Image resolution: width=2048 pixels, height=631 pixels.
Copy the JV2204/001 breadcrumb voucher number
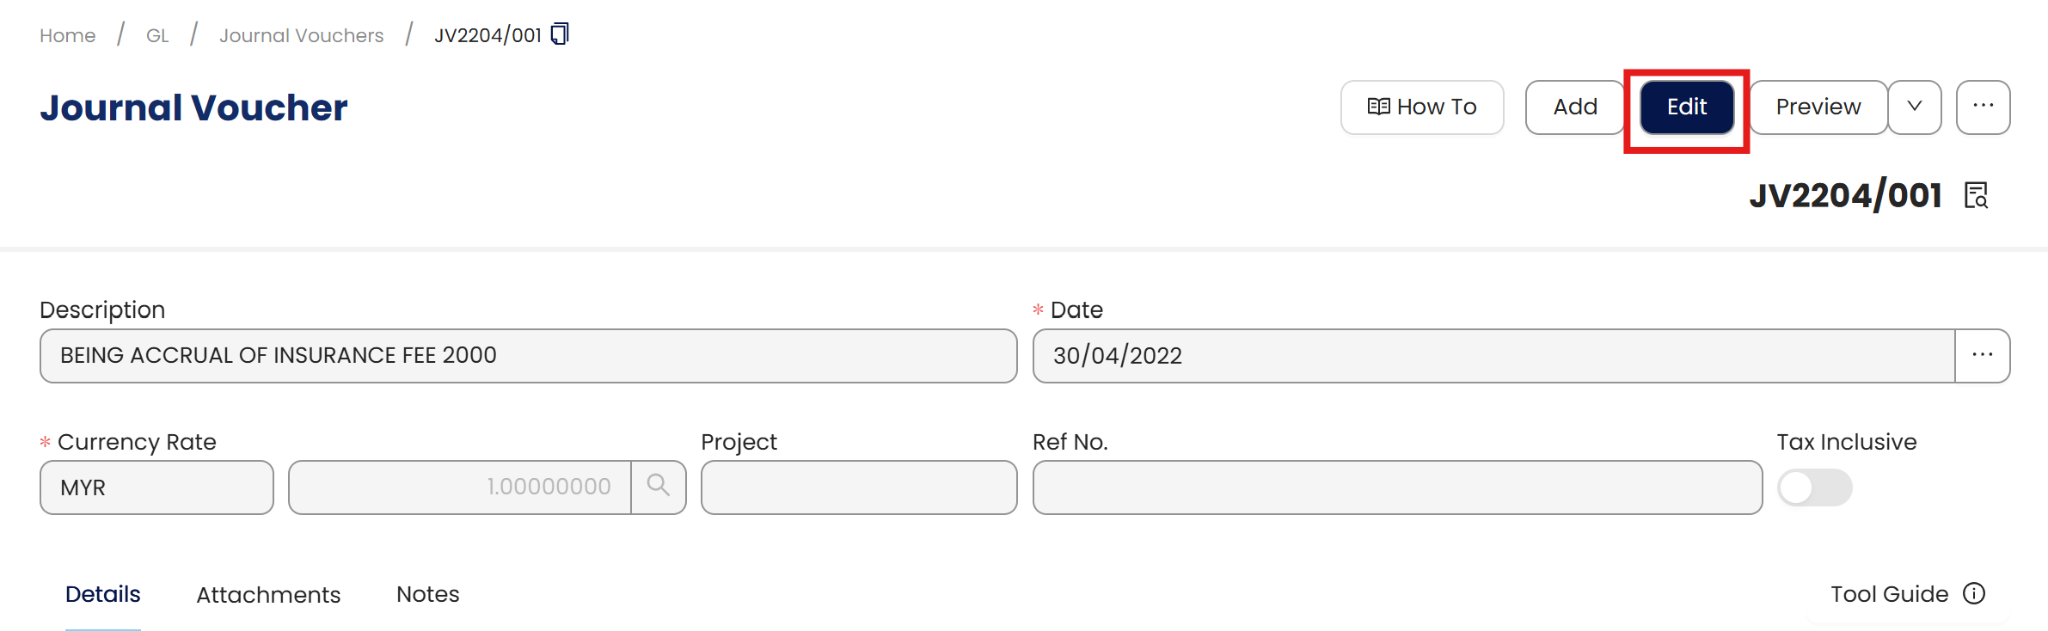click(x=560, y=35)
